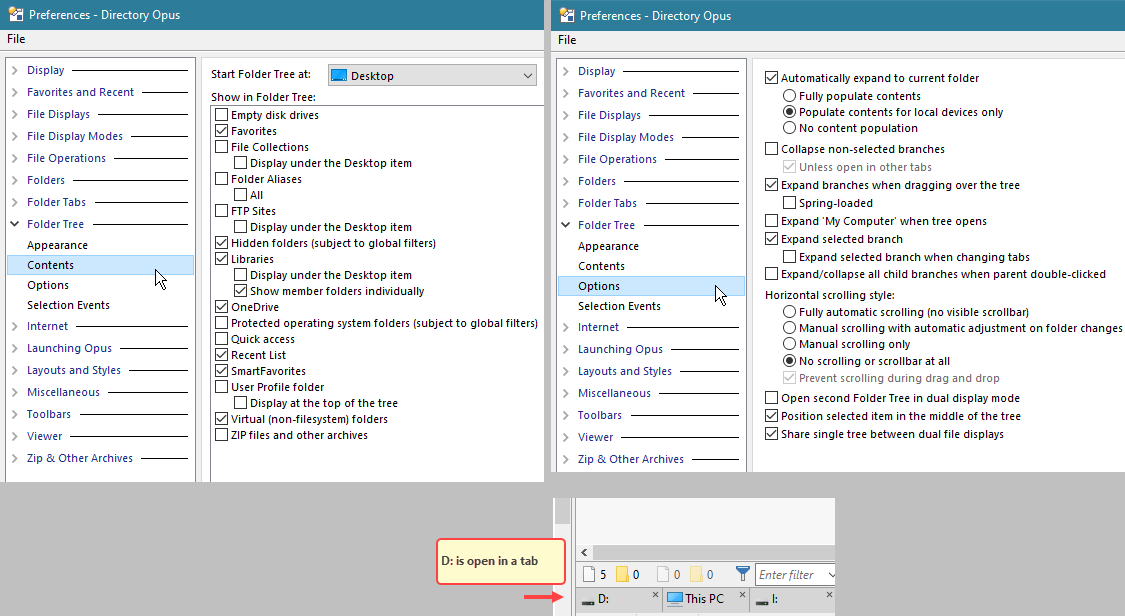Open Selection Events in the Options window
The width and height of the screenshot is (1125, 616).
(619, 306)
